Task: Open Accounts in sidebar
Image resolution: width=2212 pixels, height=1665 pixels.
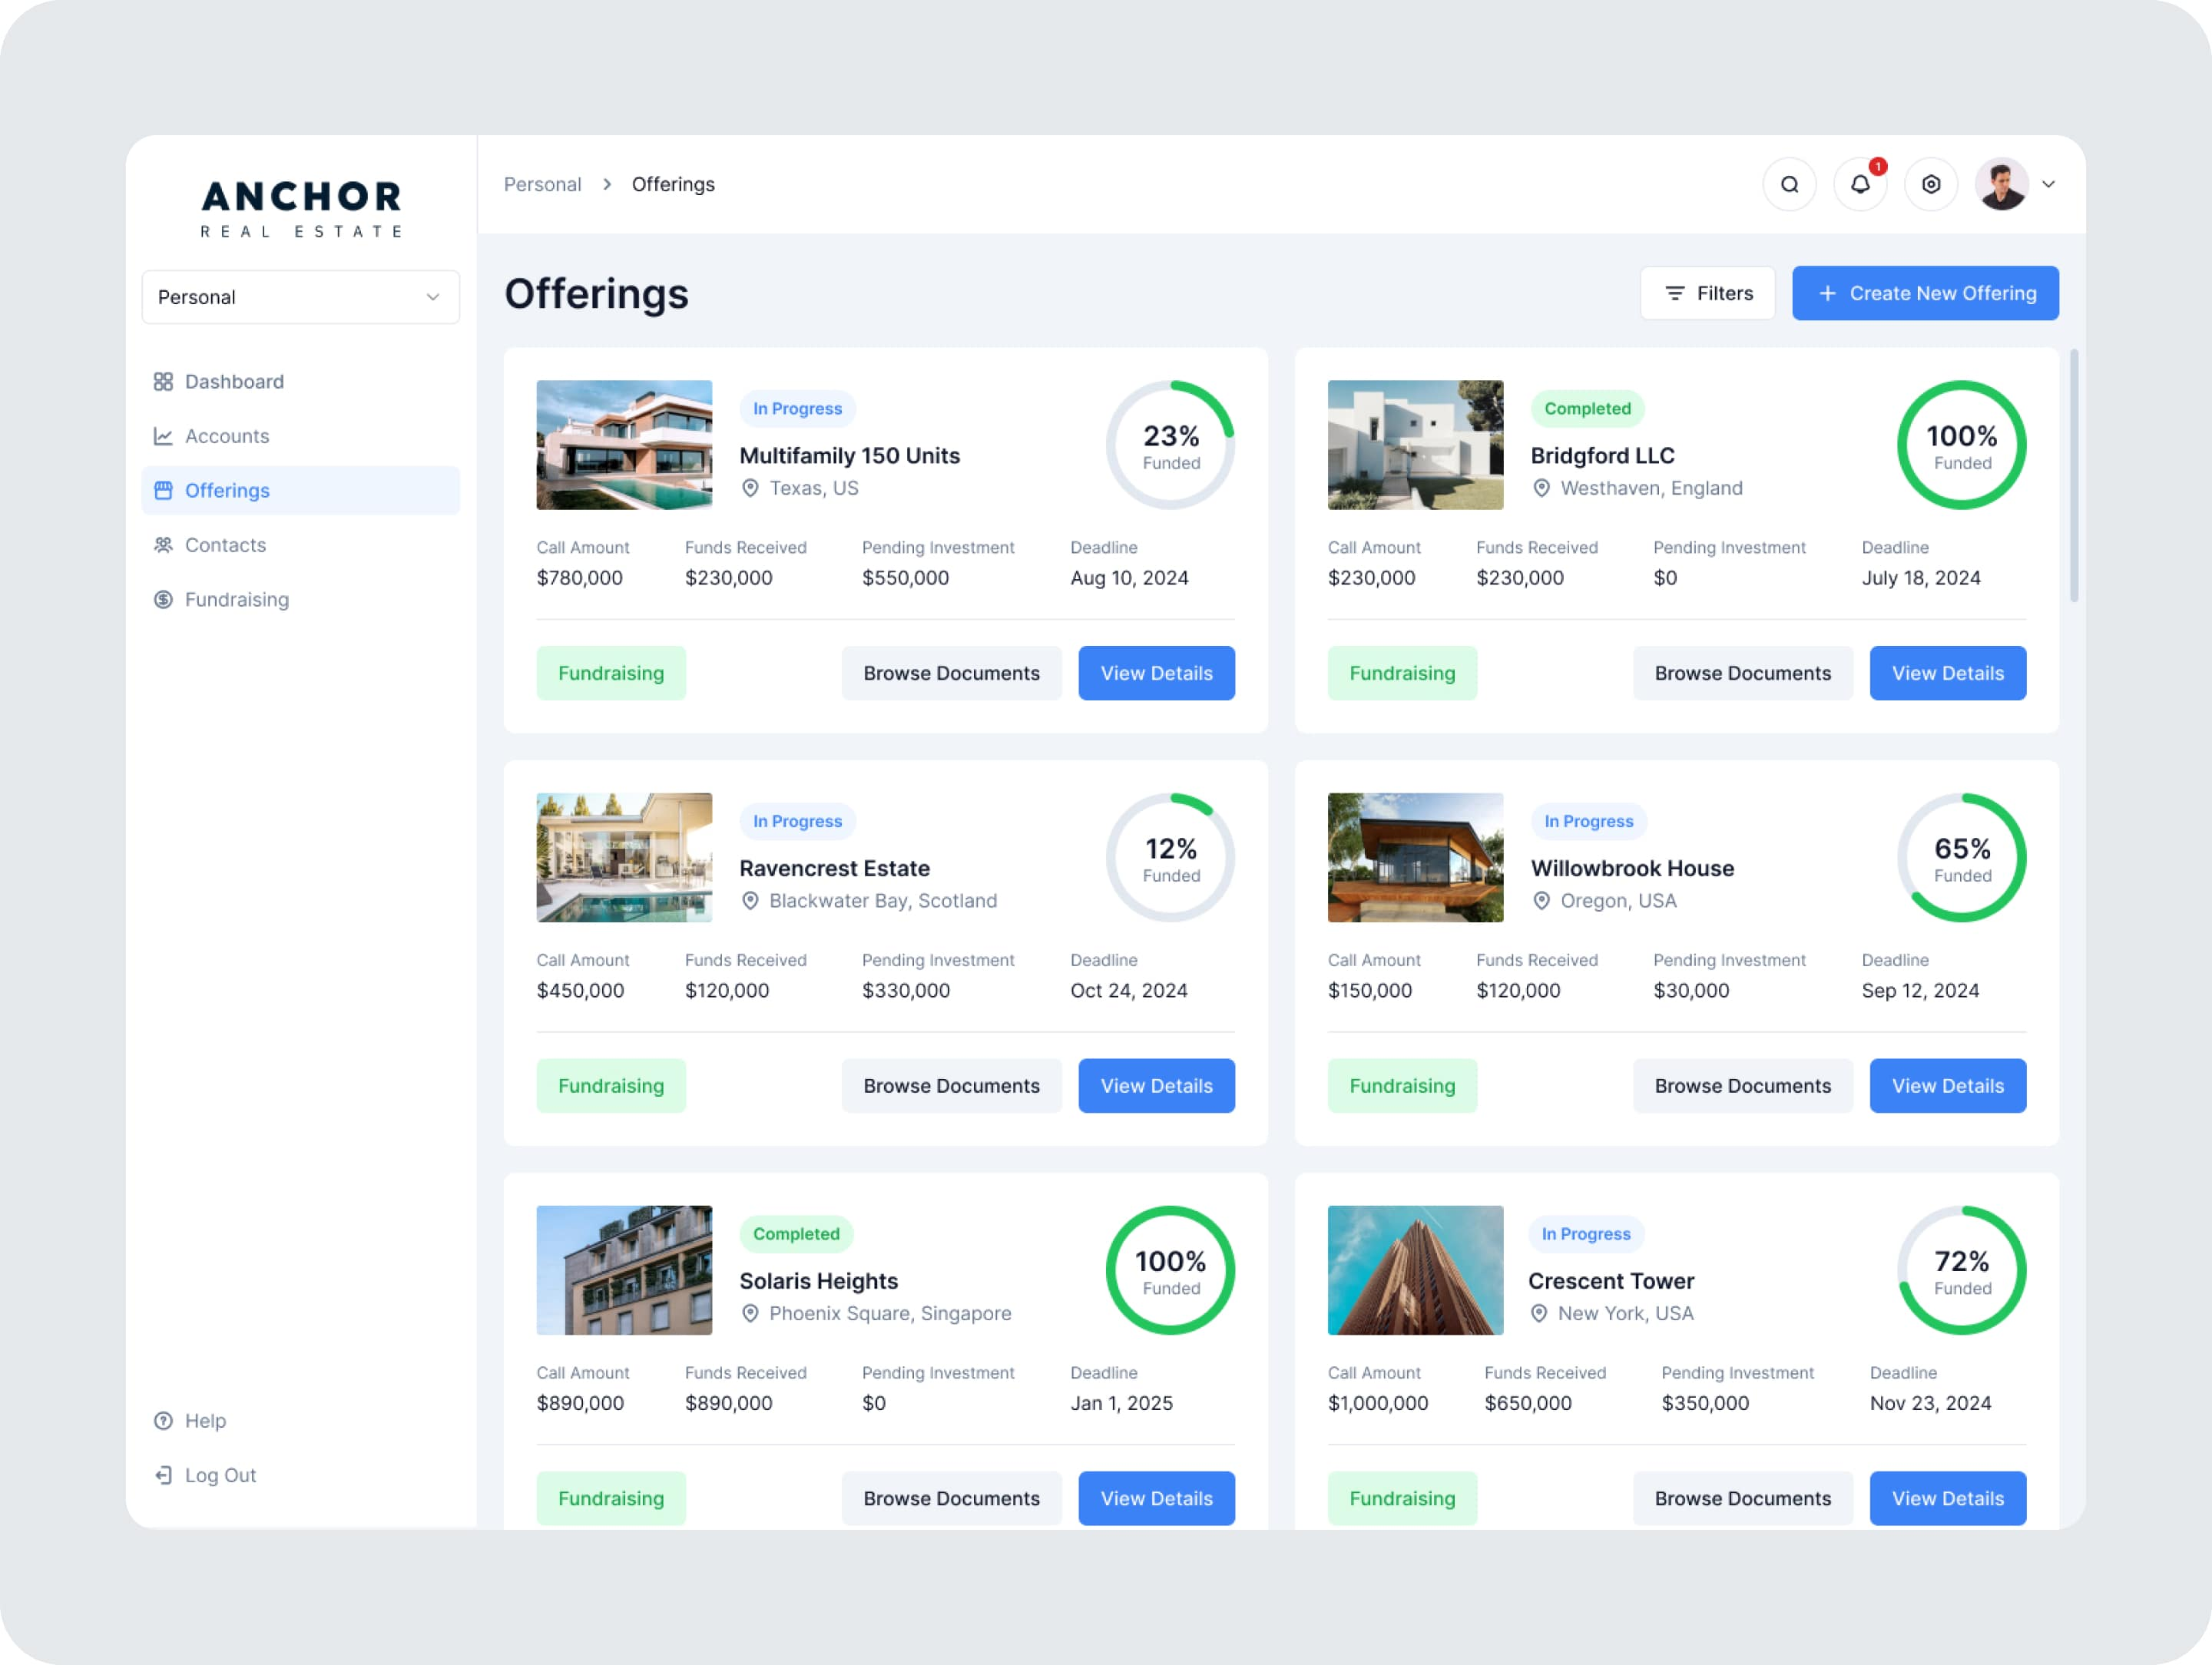Action: pyautogui.click(x=300, y=436)
